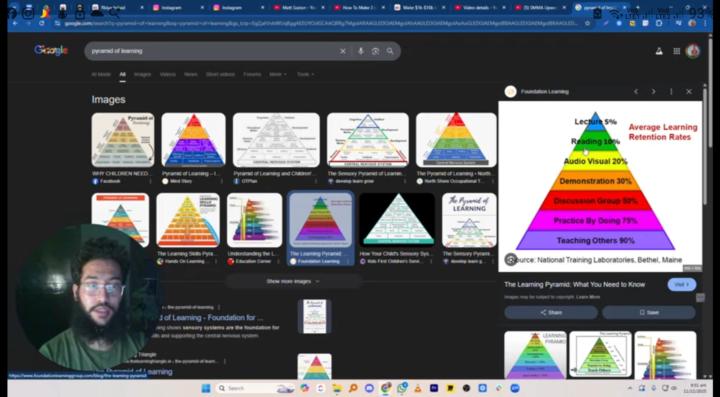Go back in browser history

click(15, 23)
